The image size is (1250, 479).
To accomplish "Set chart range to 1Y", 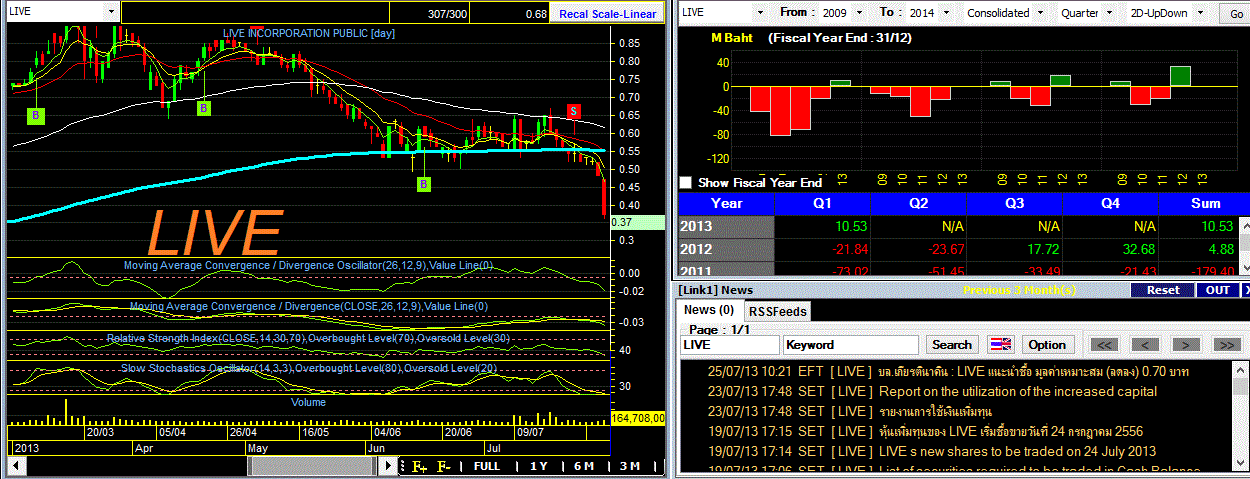I will (539, 466).
